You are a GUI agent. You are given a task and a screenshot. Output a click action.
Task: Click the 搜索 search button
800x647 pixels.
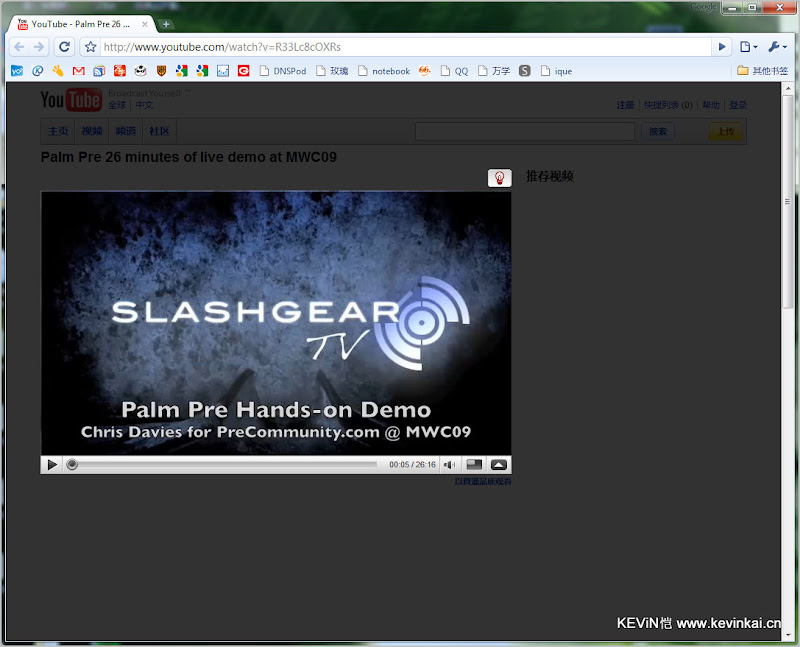(658, 132)
